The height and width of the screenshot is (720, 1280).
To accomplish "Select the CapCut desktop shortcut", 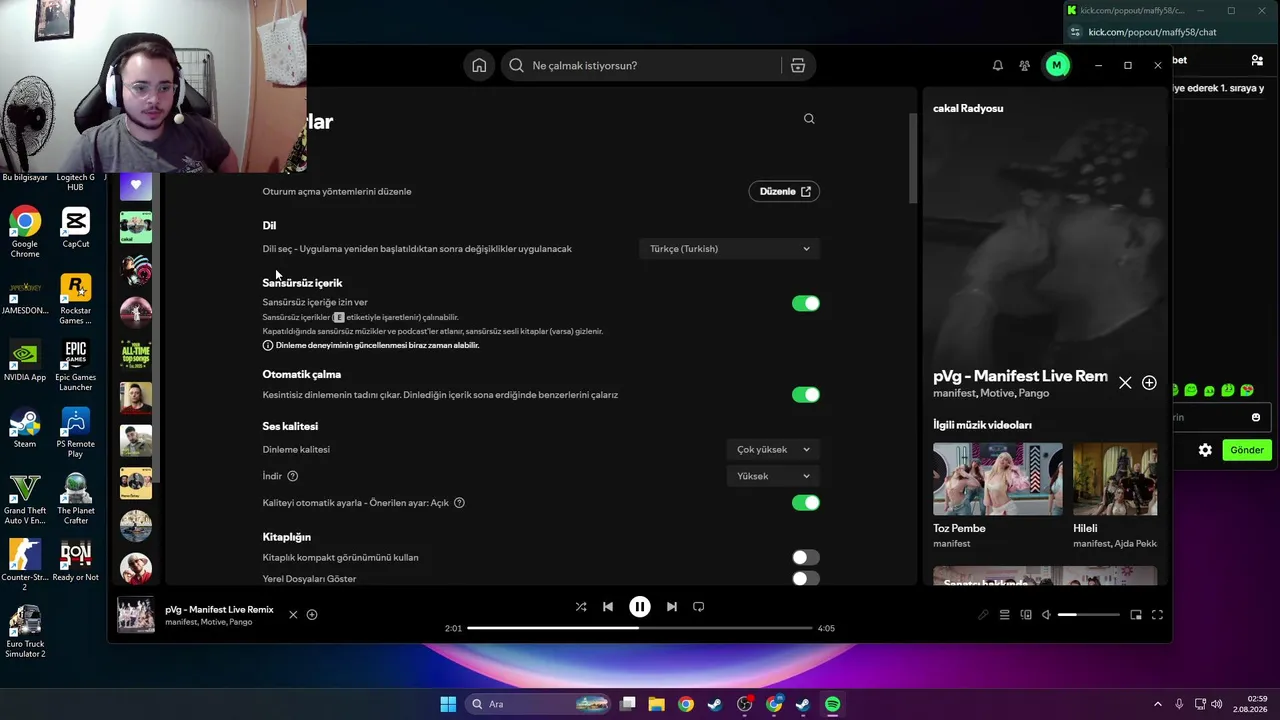I will click(x=76, y=228).
